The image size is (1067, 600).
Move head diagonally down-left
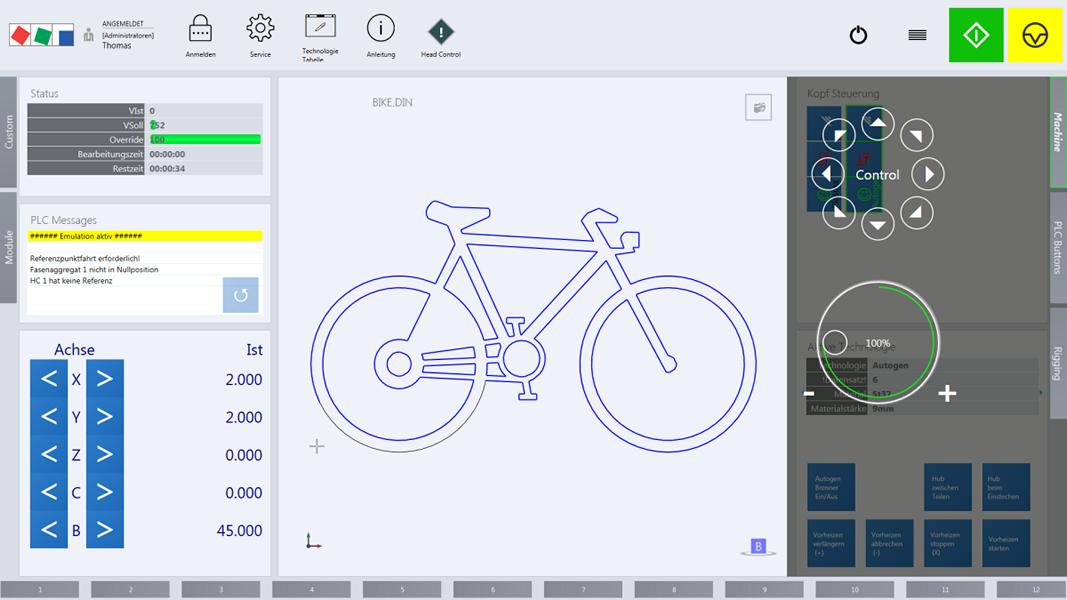[x=839, y=213]
